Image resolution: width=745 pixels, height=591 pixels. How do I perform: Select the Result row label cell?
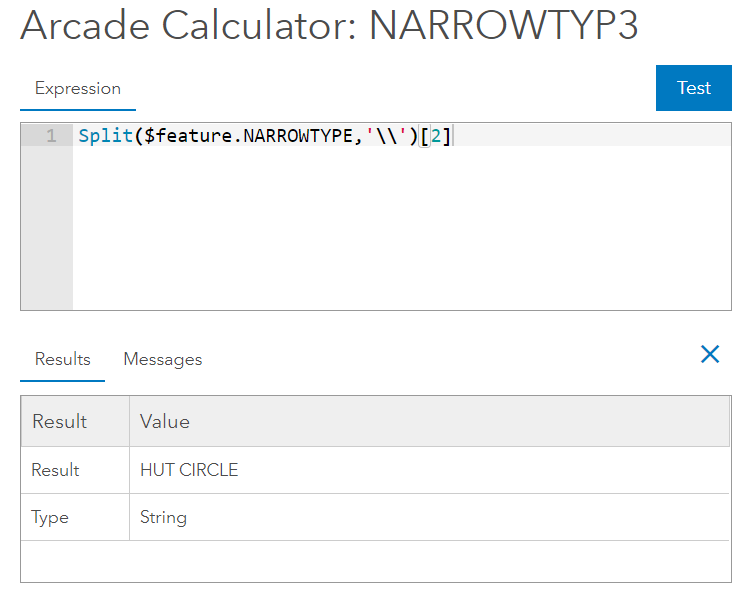click(55, 470)
